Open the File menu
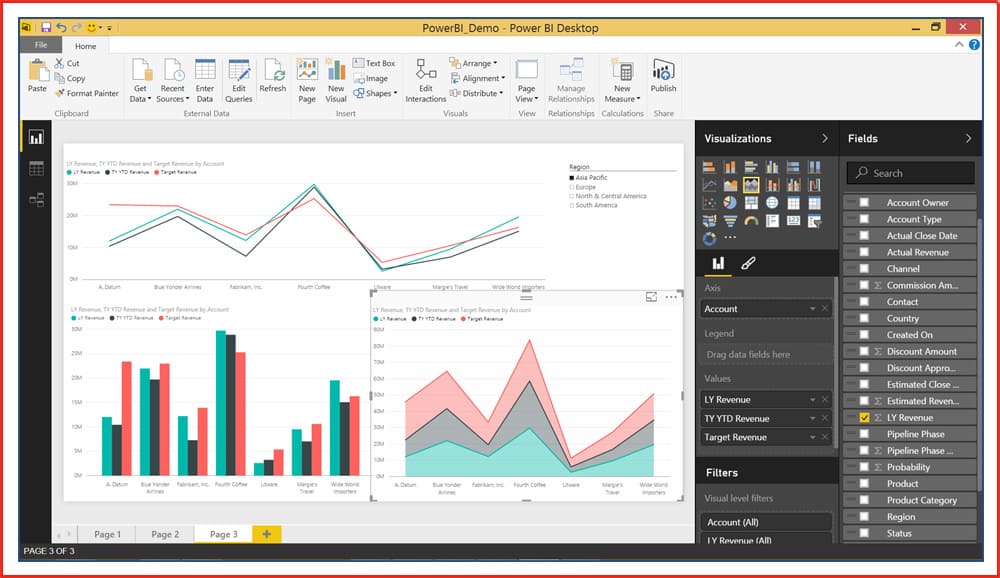The width and height of the screenshot is (1000, 578). pyautogui.click(x=41, y=46)
